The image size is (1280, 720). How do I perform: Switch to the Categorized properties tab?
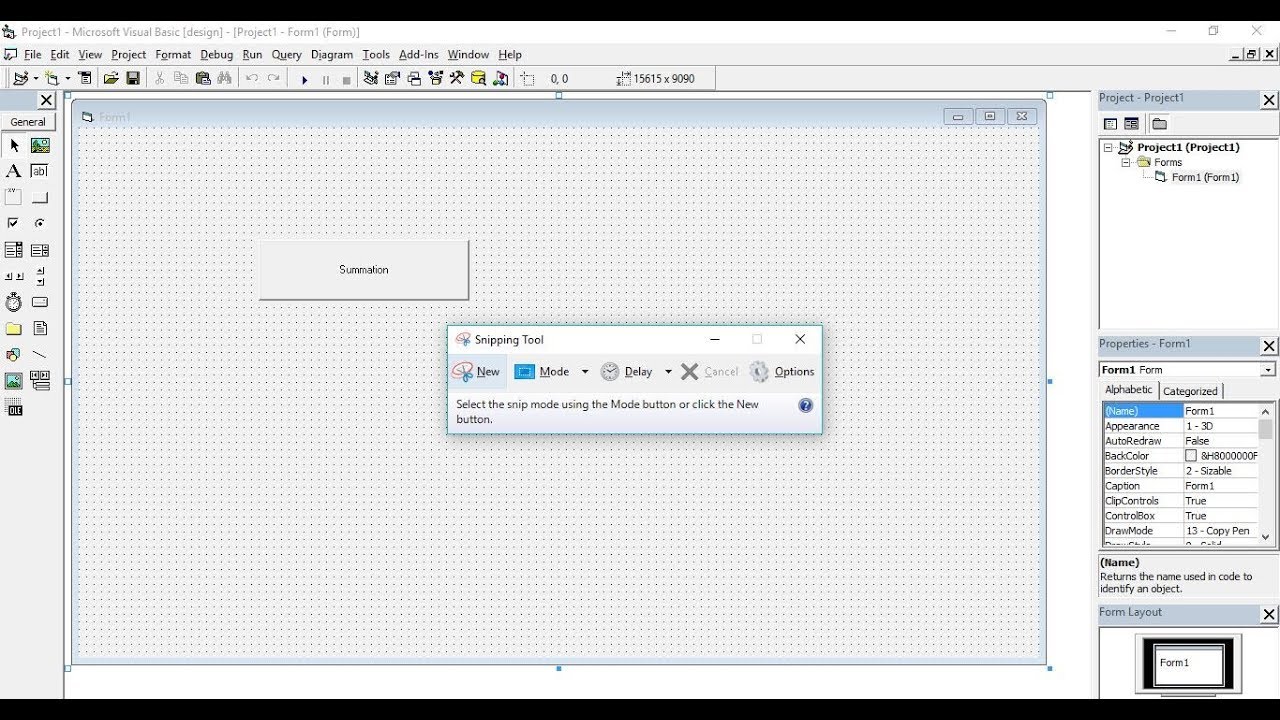[x=1190, y=391]
